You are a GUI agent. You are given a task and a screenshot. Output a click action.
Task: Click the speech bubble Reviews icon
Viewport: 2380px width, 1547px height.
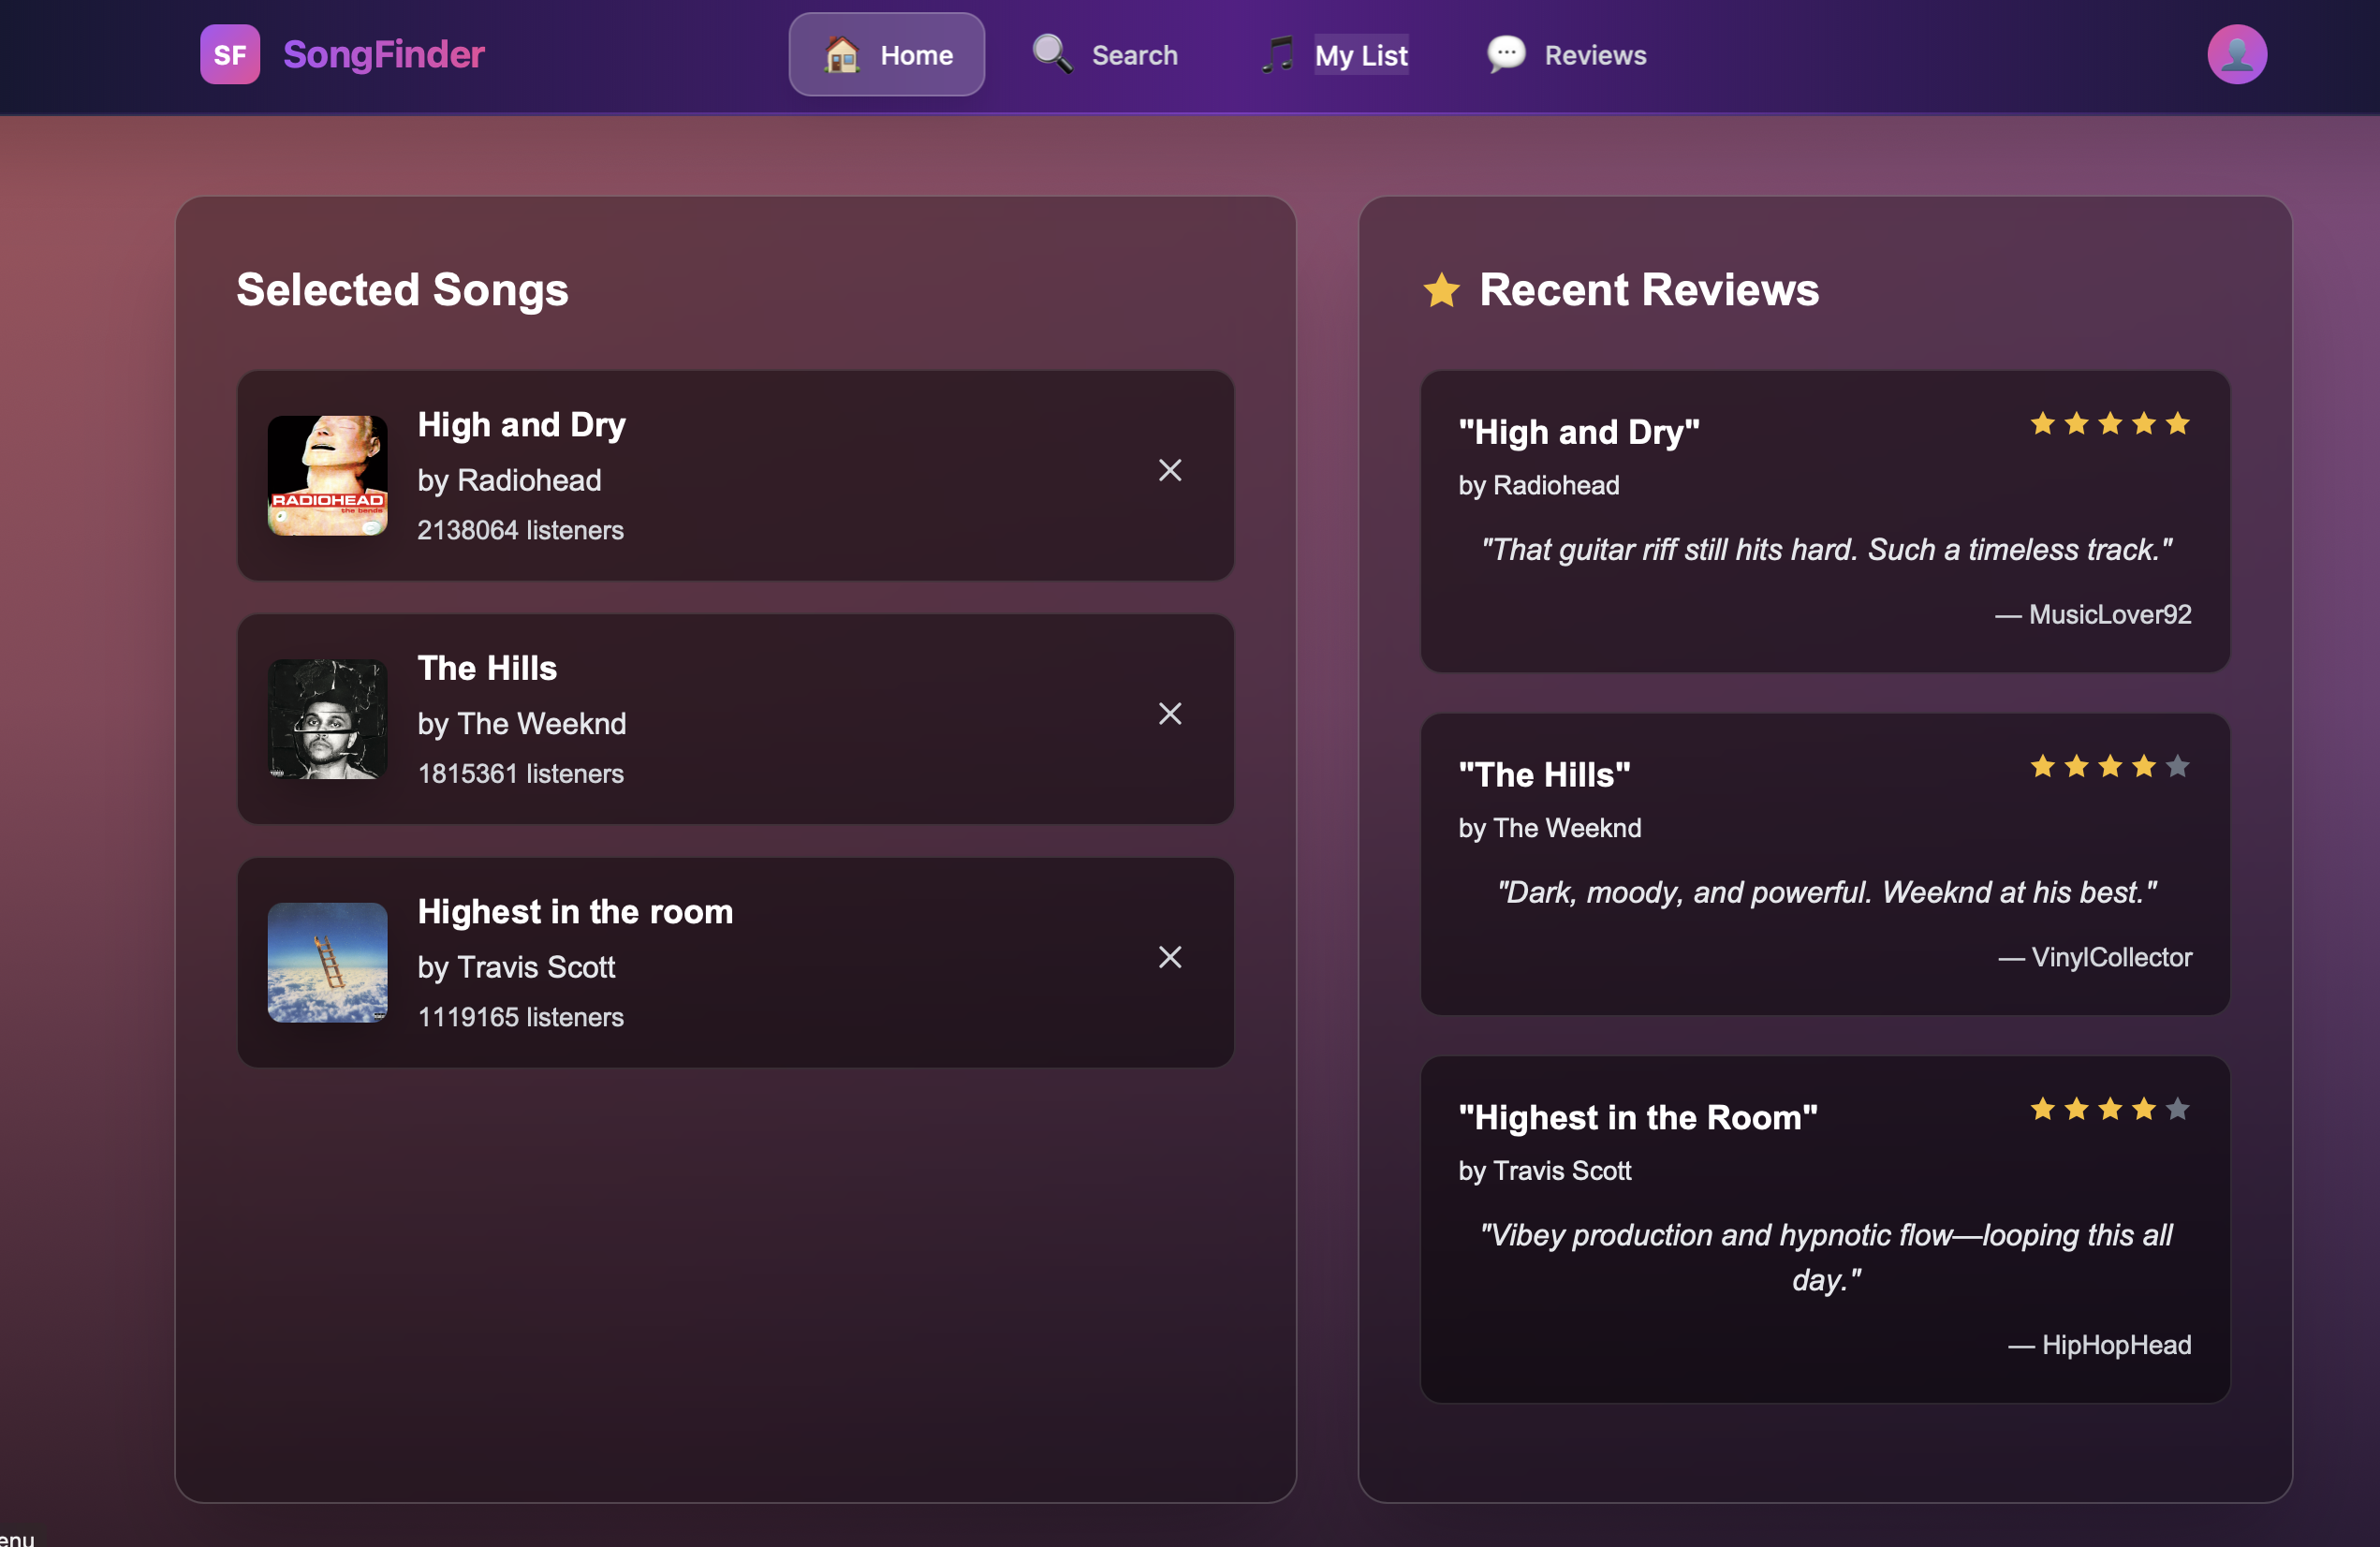point(1506,54)
